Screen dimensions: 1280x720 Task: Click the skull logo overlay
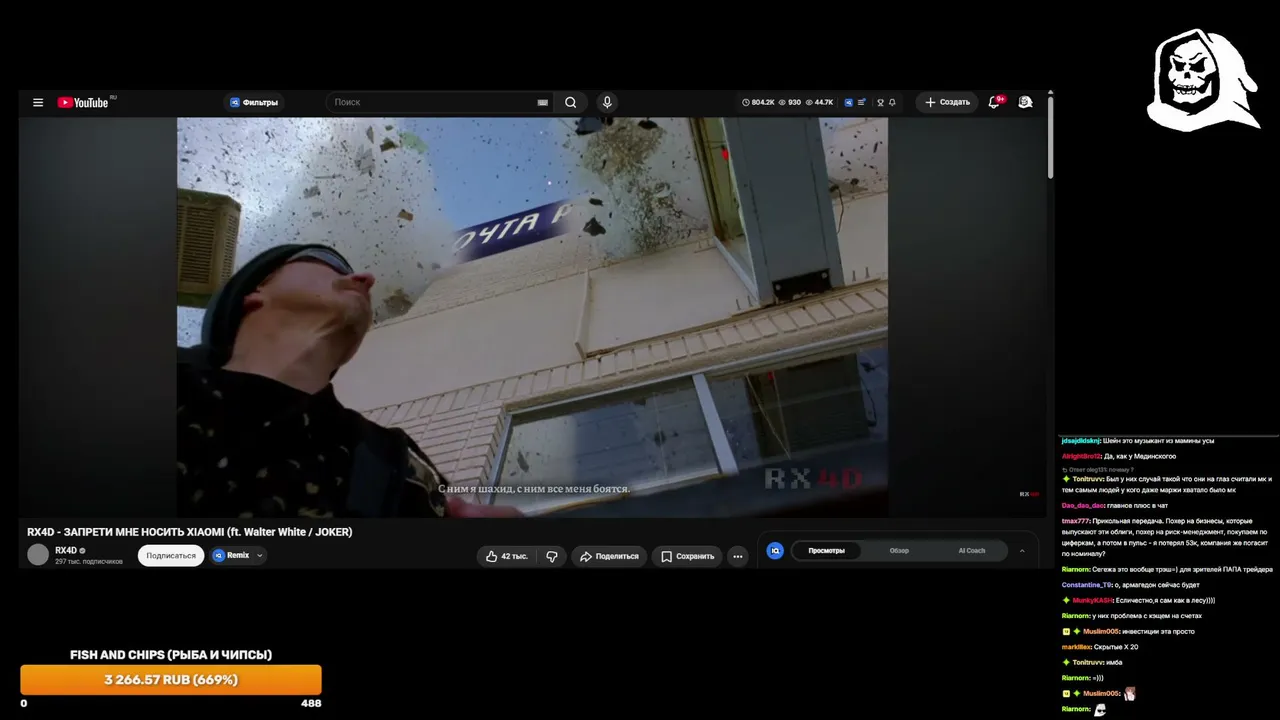coord(1201,80)
